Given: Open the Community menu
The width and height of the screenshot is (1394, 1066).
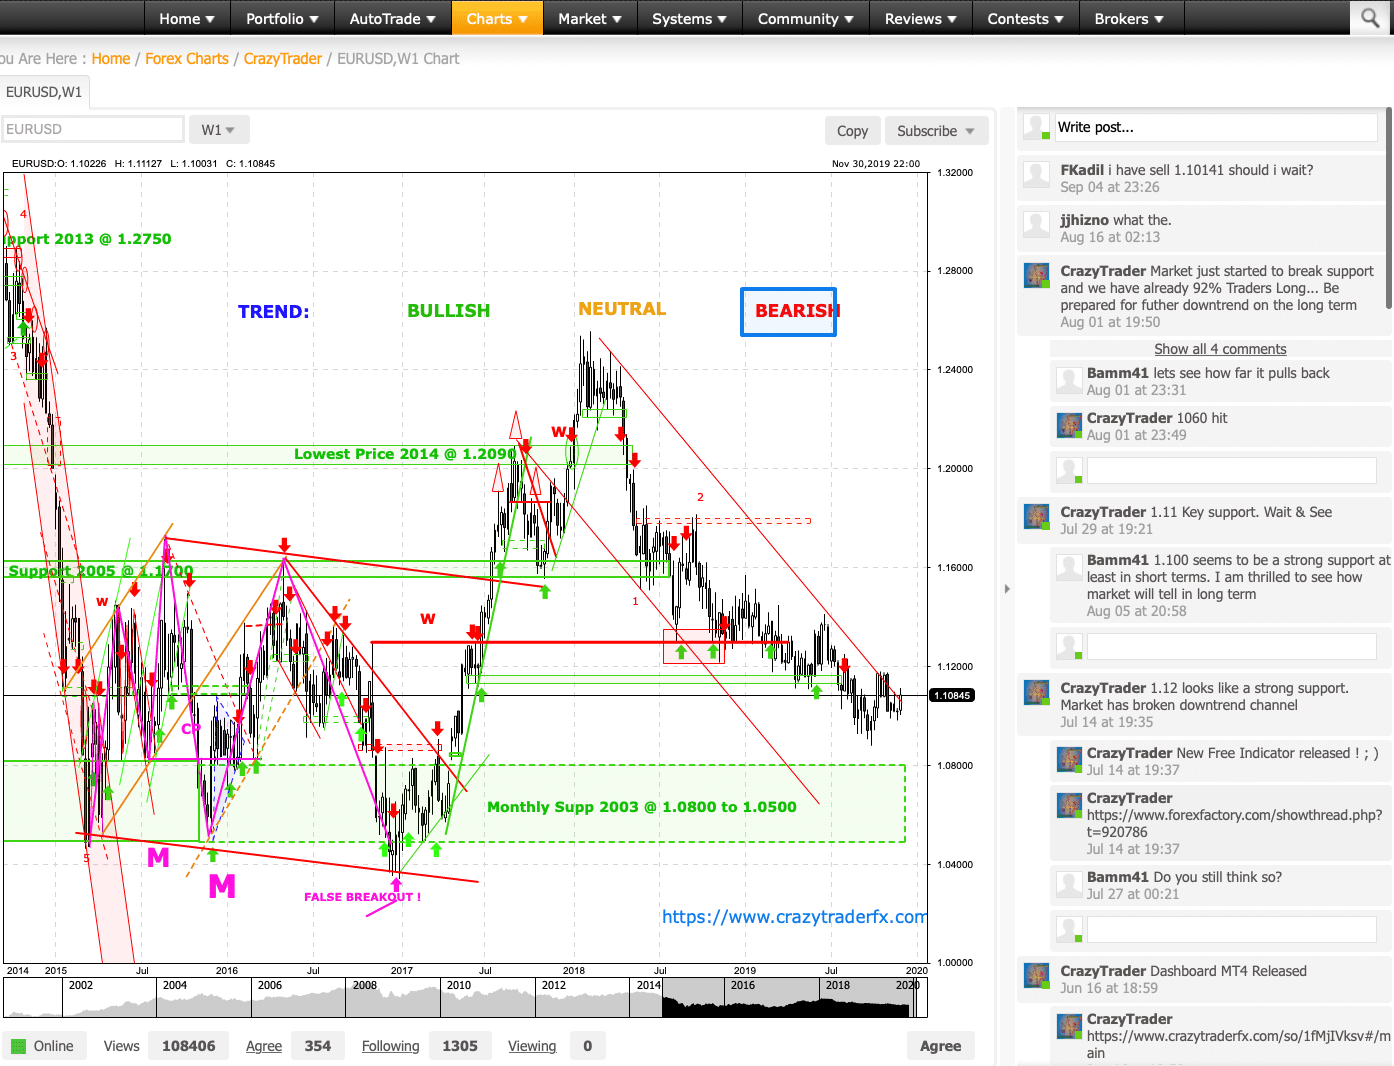Looking at the screenshot, I should tap(805, 18).
